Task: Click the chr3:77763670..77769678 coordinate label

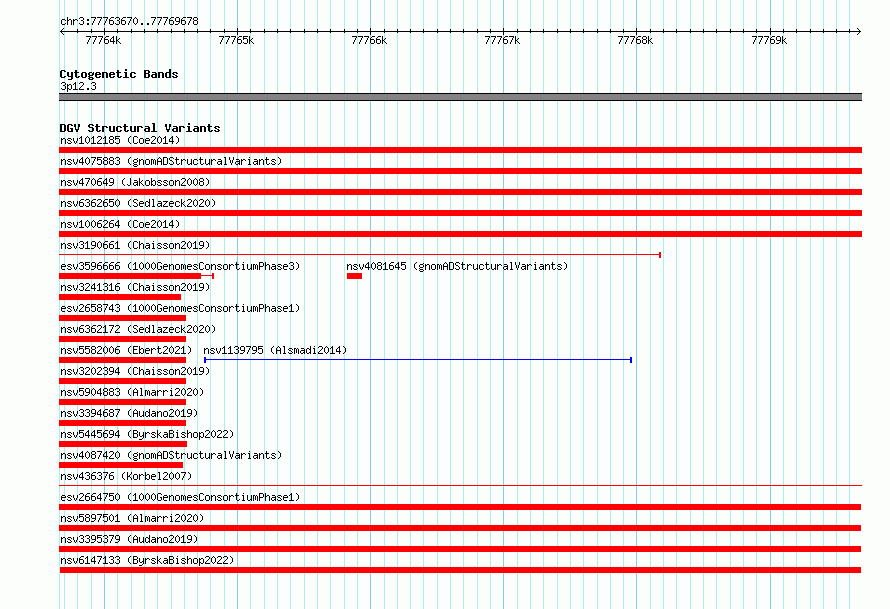Action: click(x=129, y=21)
